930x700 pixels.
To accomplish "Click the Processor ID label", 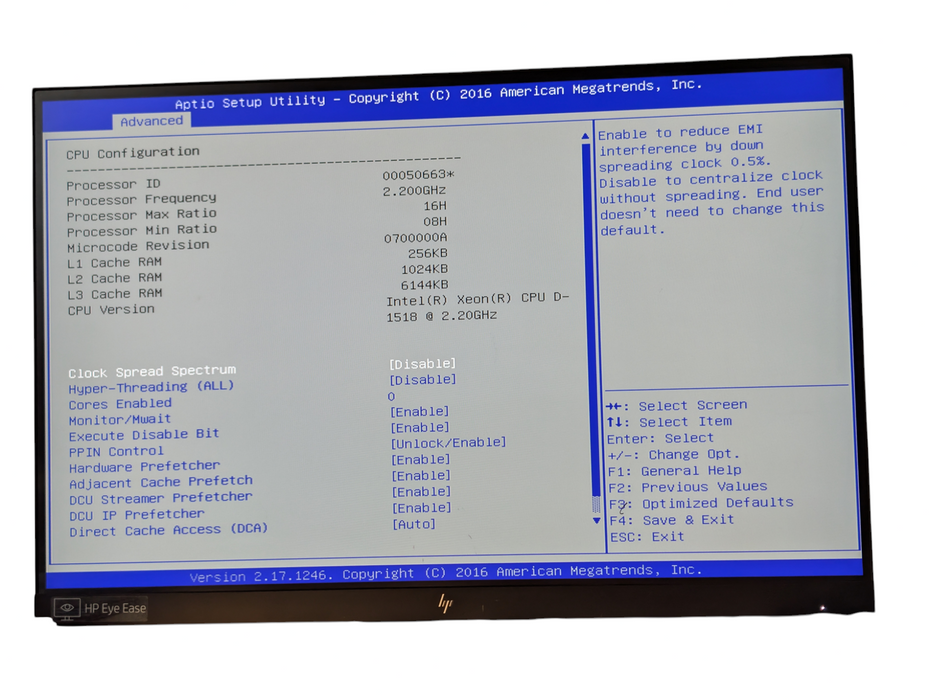I will [113, 184].
